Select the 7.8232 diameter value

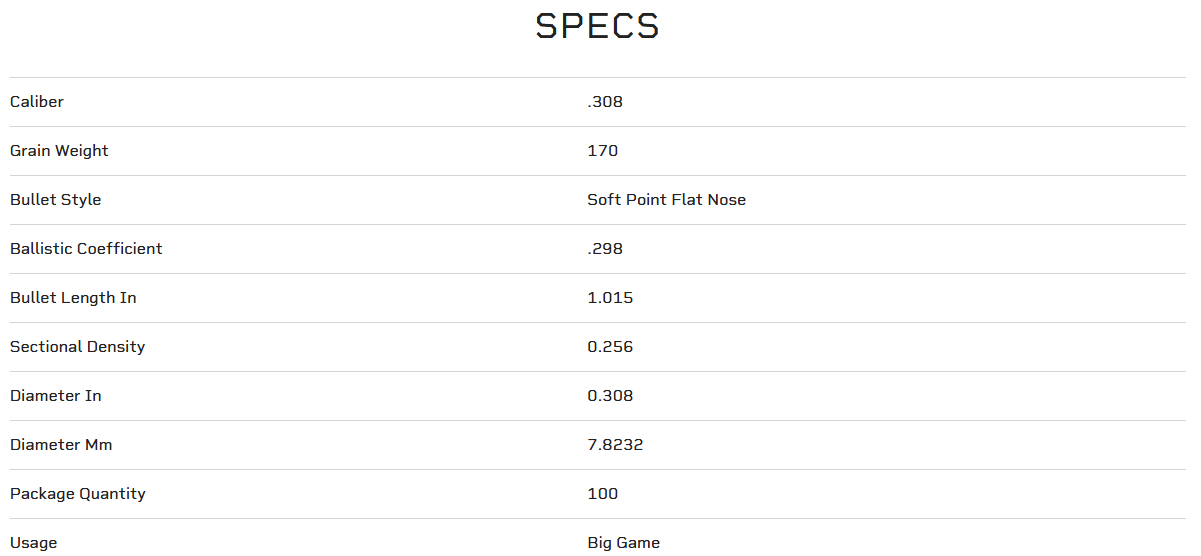point(615,445)
